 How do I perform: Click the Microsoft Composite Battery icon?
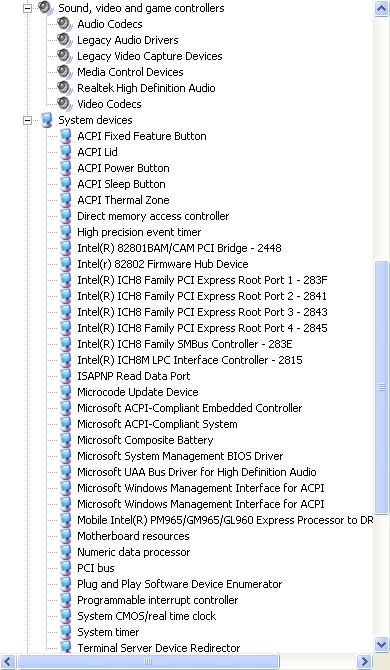pyautogui.click(x=65, y=440)
